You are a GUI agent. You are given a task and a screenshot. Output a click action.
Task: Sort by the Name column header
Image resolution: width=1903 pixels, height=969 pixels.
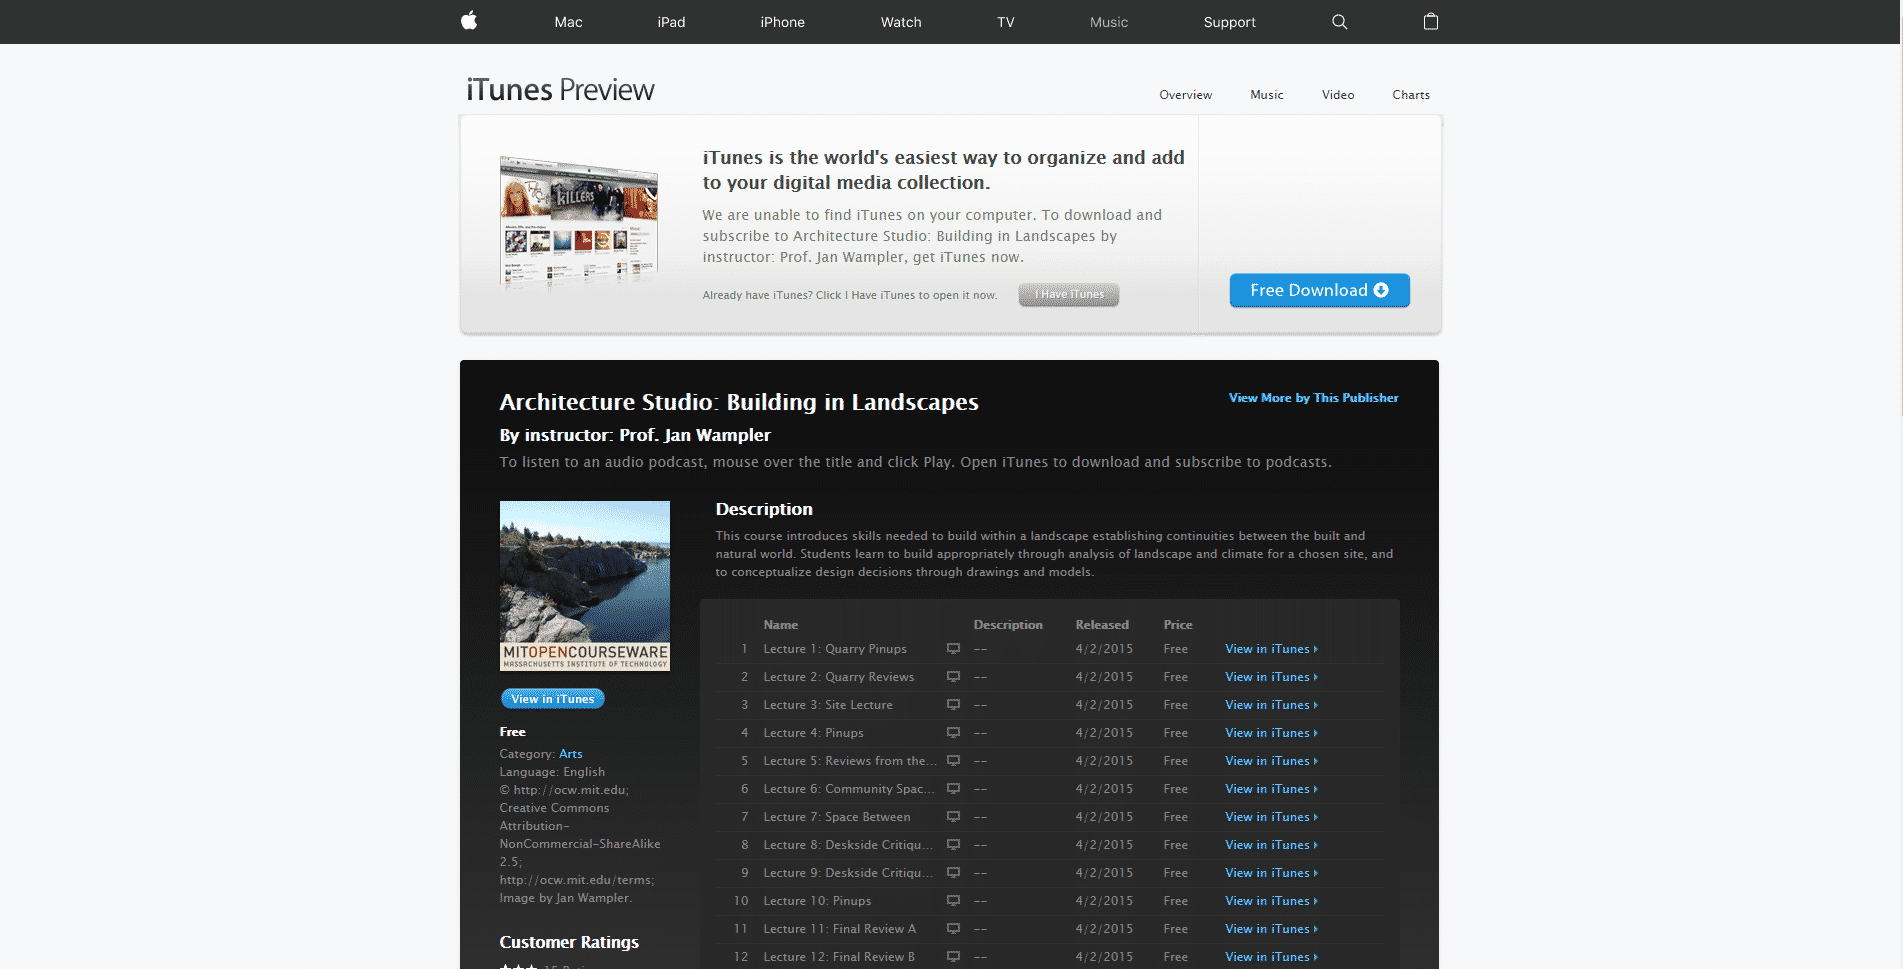pos(781,625)
